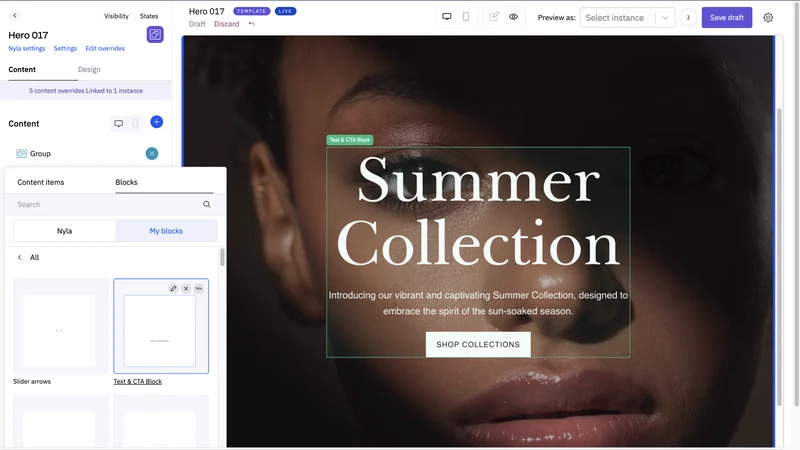Click the Text & CTA Block name link
This screenshot has height=450, width=800.
[137, 382]
